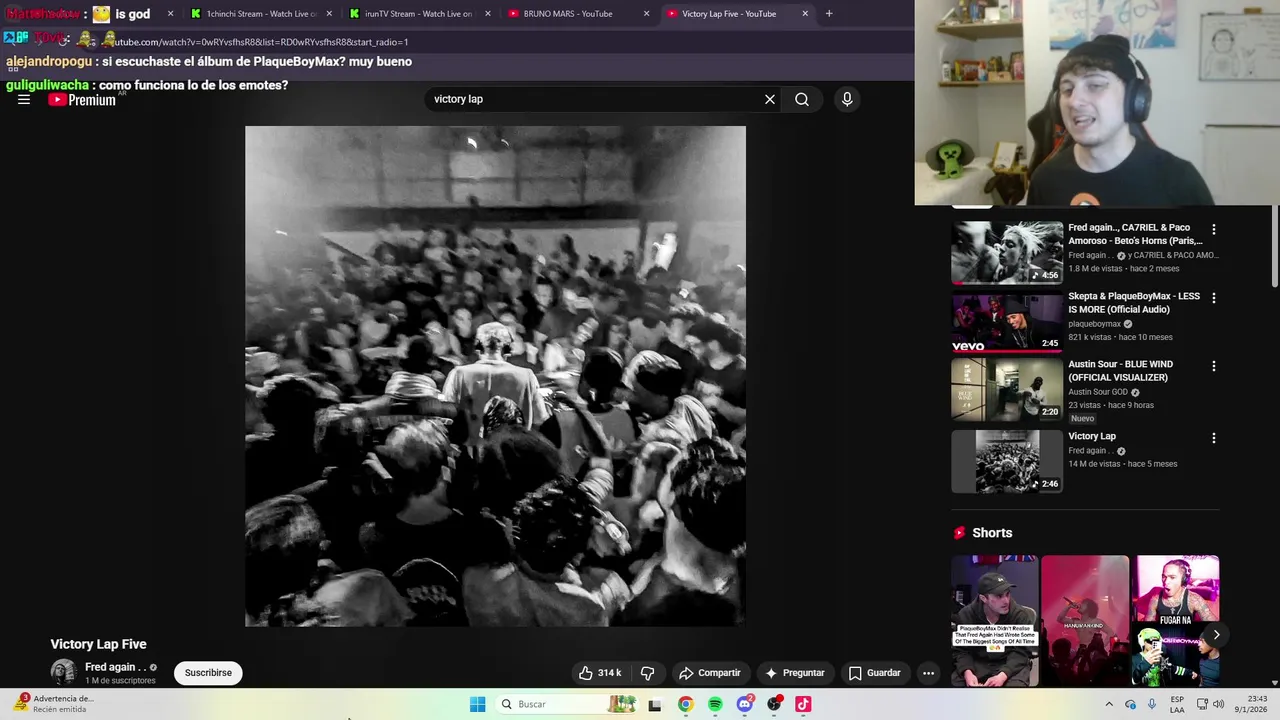
Task: Open the Austin Sour GOD channel link
Action: pyautogui.click(x=1097, y=392)
